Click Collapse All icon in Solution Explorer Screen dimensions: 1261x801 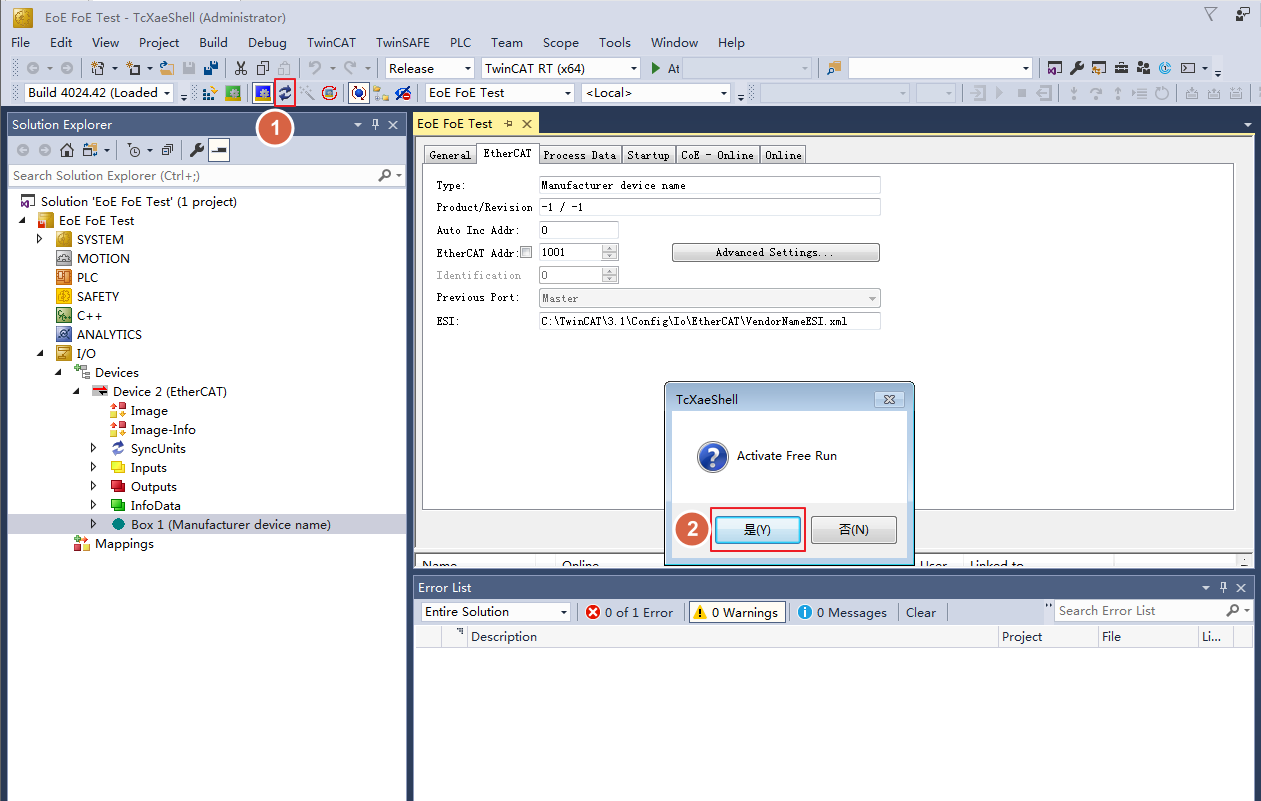click(x=167, y=150)
